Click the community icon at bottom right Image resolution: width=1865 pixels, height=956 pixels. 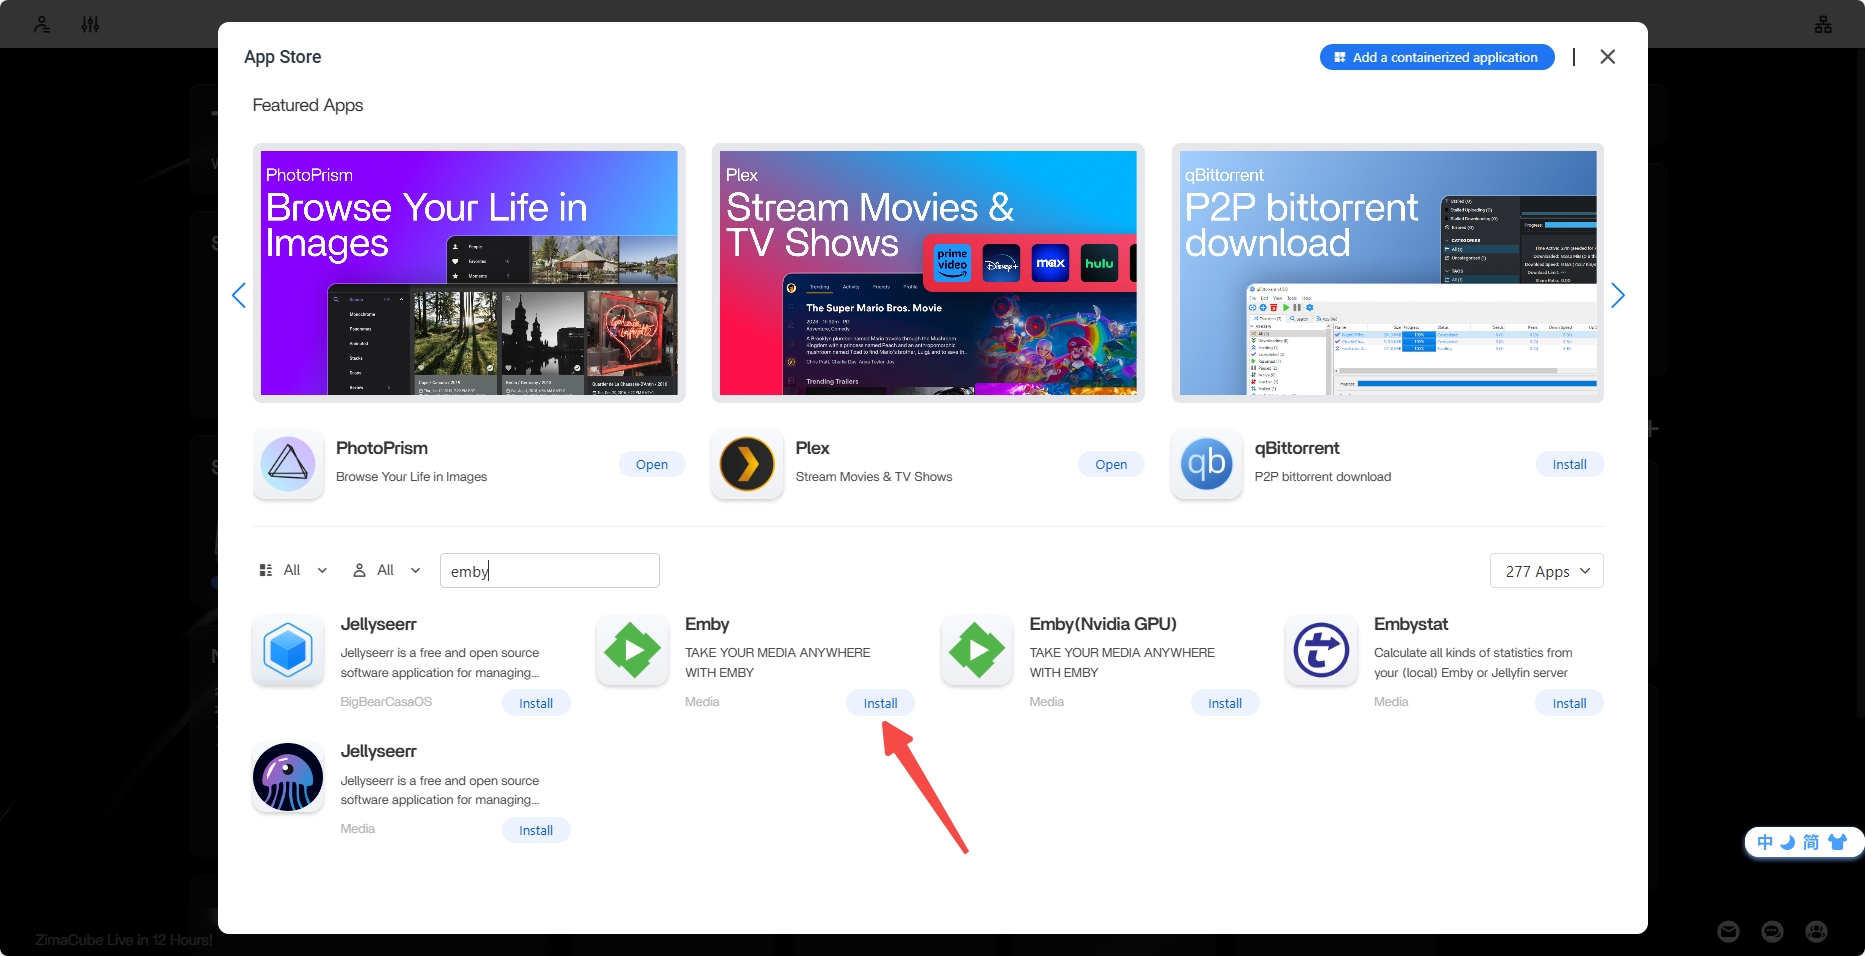click(x=1816, y=932)
